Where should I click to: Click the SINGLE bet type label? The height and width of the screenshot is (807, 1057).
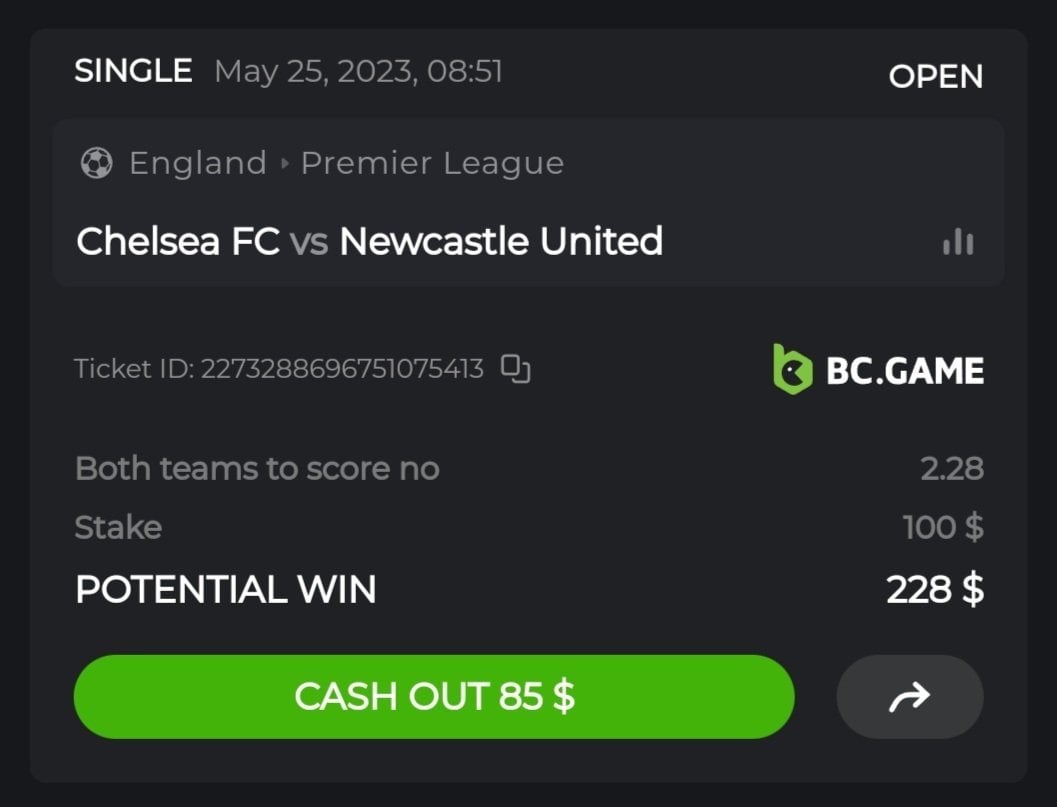[x=133, y=71]
